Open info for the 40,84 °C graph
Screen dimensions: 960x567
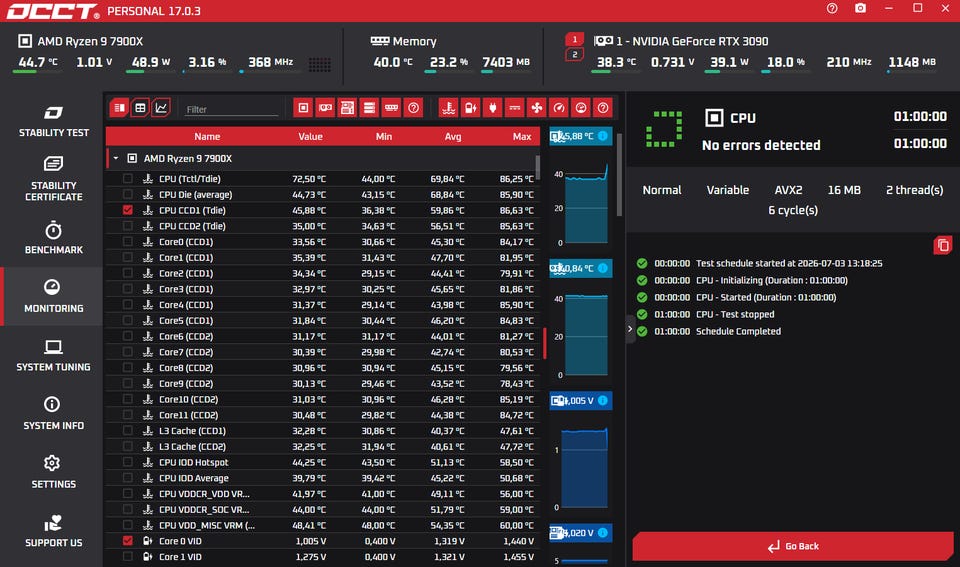tap(602, 268)
